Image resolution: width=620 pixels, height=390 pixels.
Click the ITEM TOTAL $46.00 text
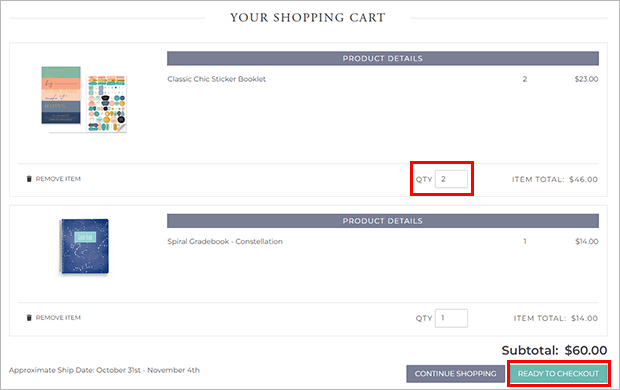tap(555, 179)
